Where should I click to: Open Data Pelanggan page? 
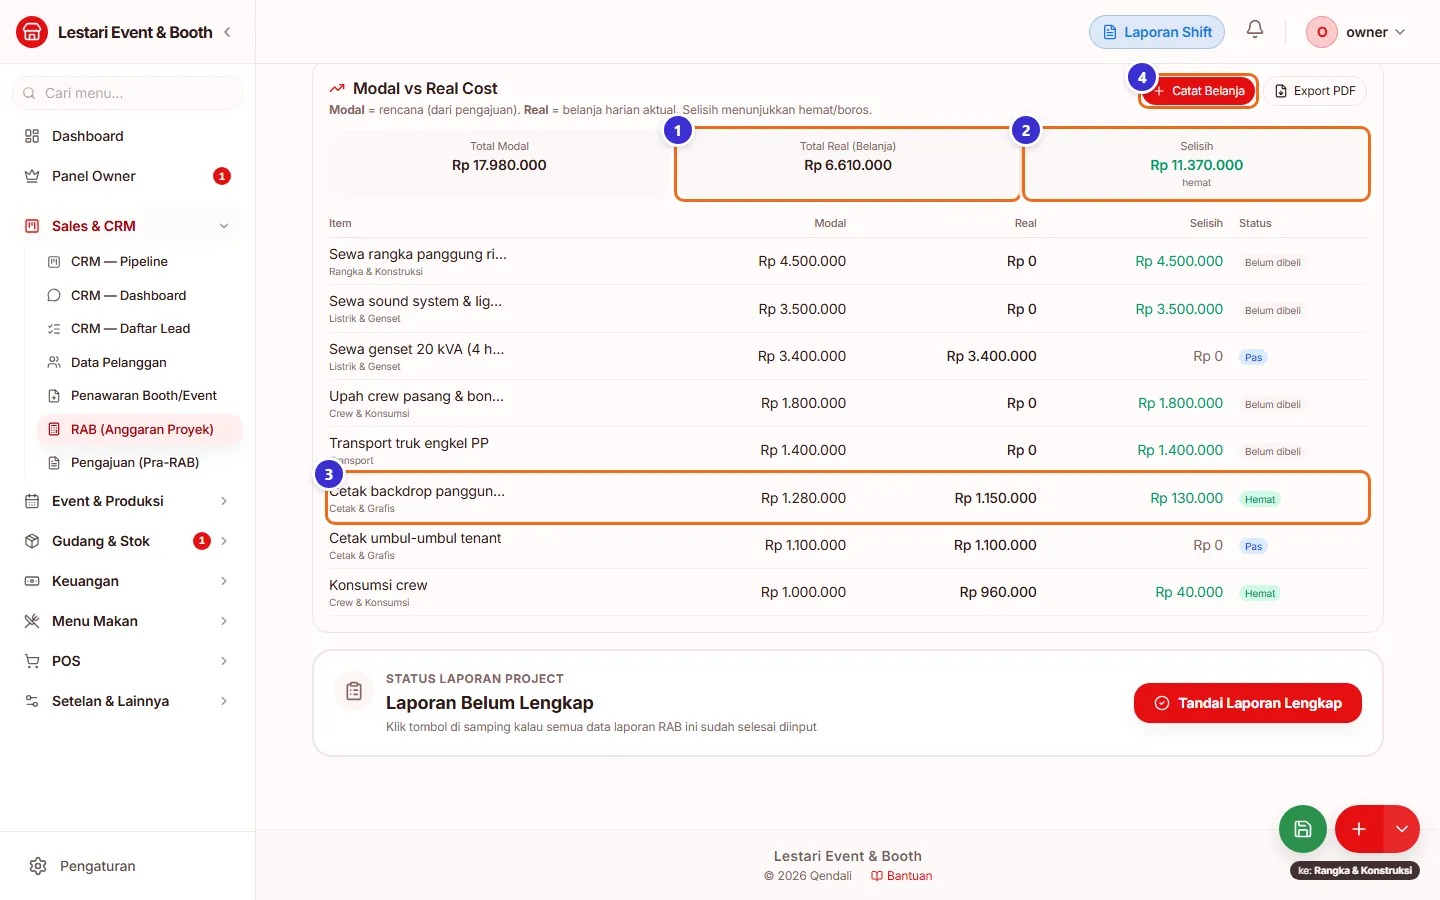coord(140,362)
